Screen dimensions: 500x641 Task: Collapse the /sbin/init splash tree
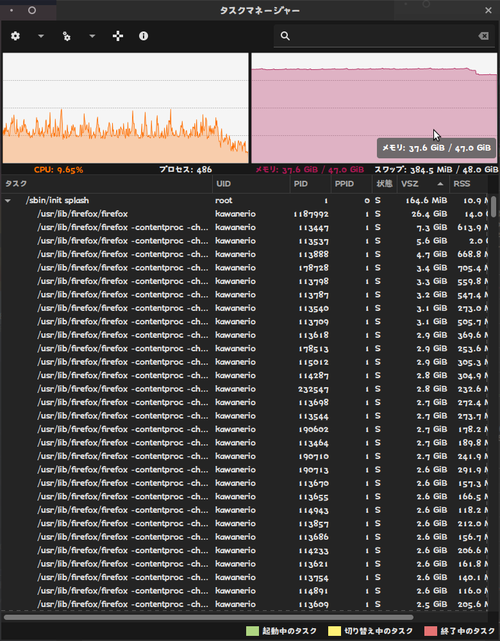pyautogui.click(x=8, y=201)
